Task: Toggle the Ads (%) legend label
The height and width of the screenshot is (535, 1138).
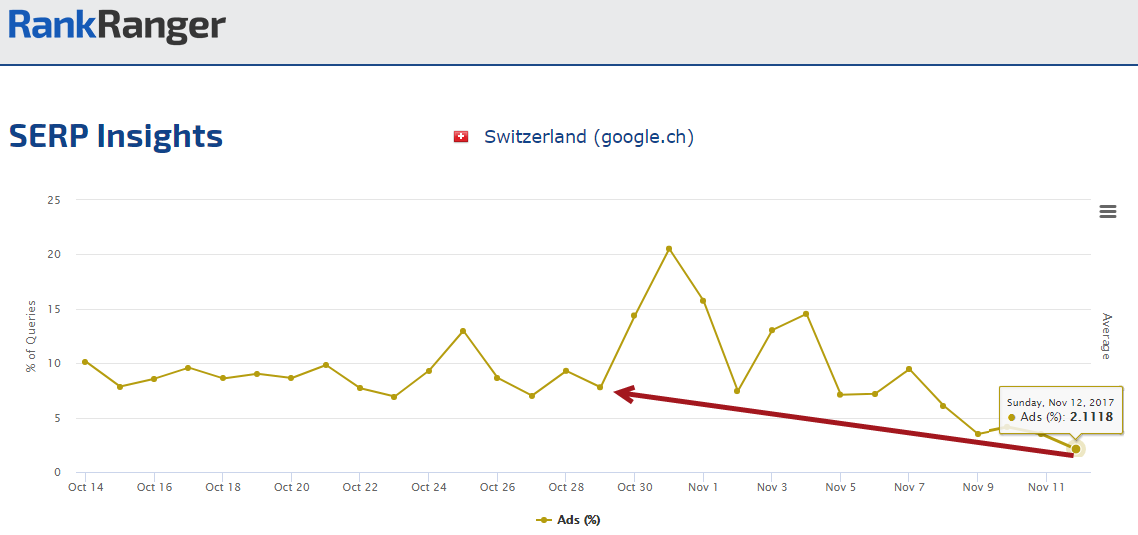Action: pos(578,520)
